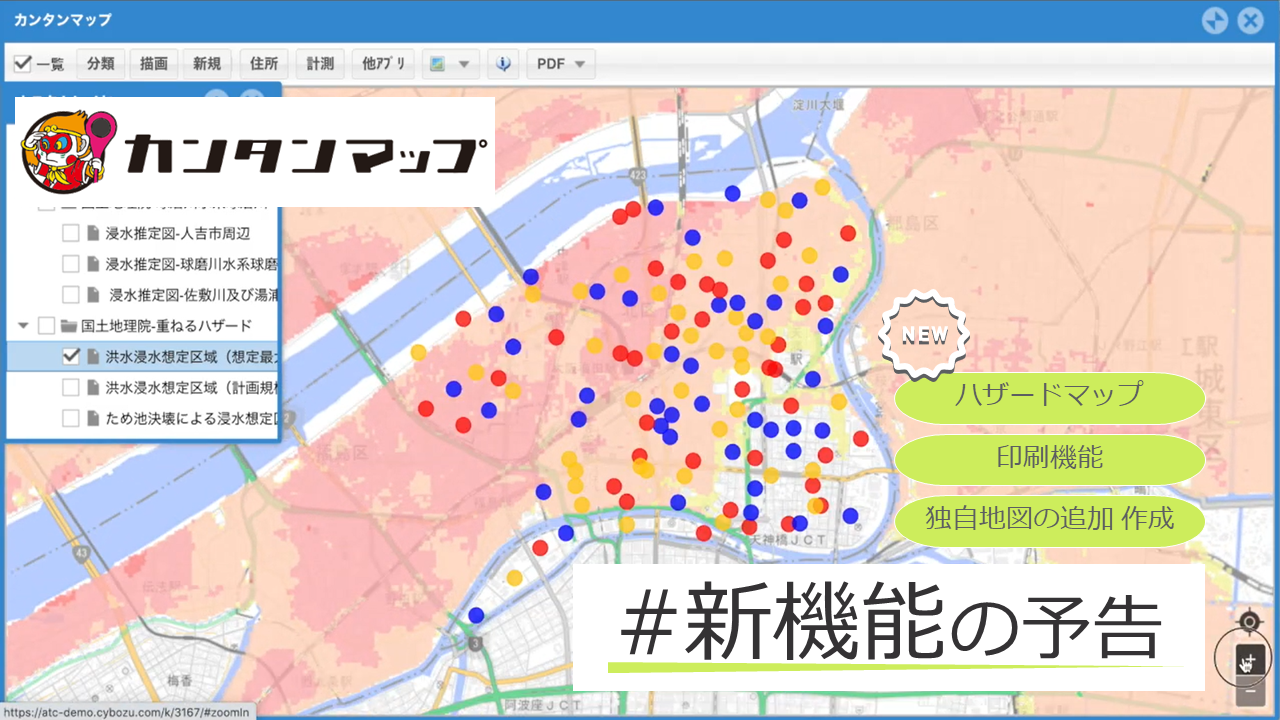The width and height of the screenshot is (1280, 720).
Task: Uncheck 洪水浸水想定区域（想定最大 layer checkbox
Action: [x=71, y=356]
